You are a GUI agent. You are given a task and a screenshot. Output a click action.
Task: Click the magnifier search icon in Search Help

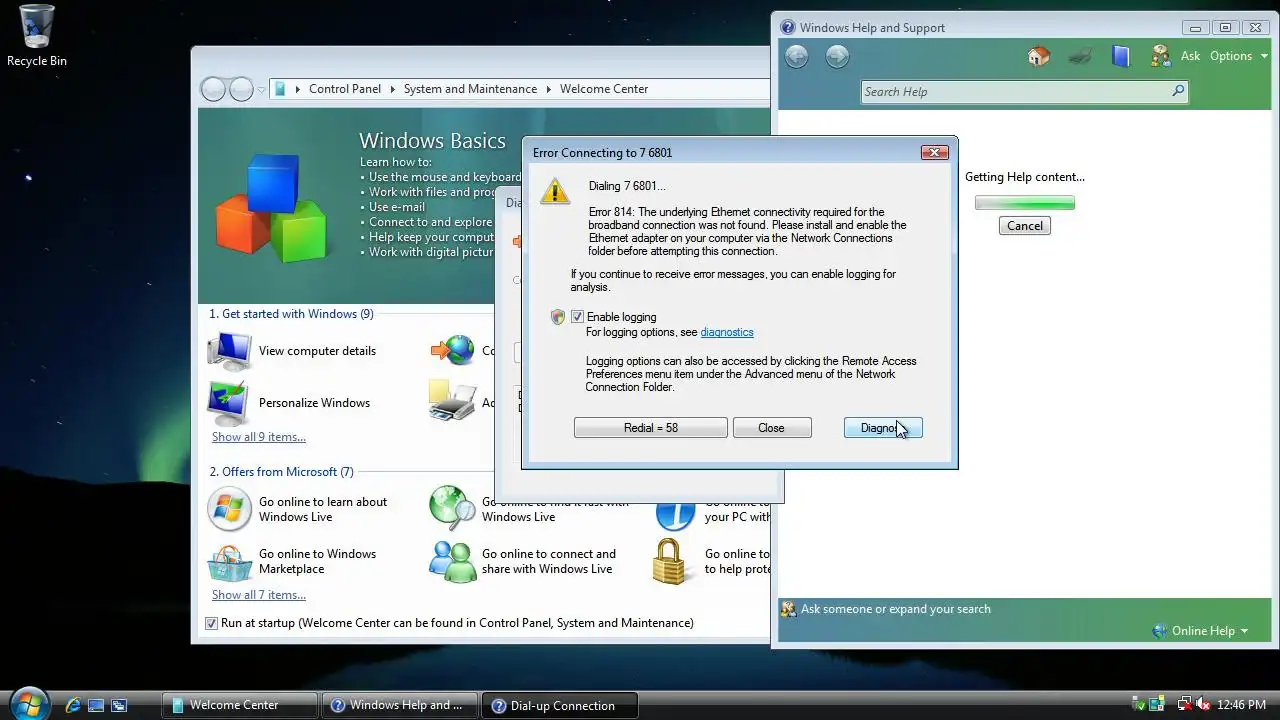coord(1178,91)
